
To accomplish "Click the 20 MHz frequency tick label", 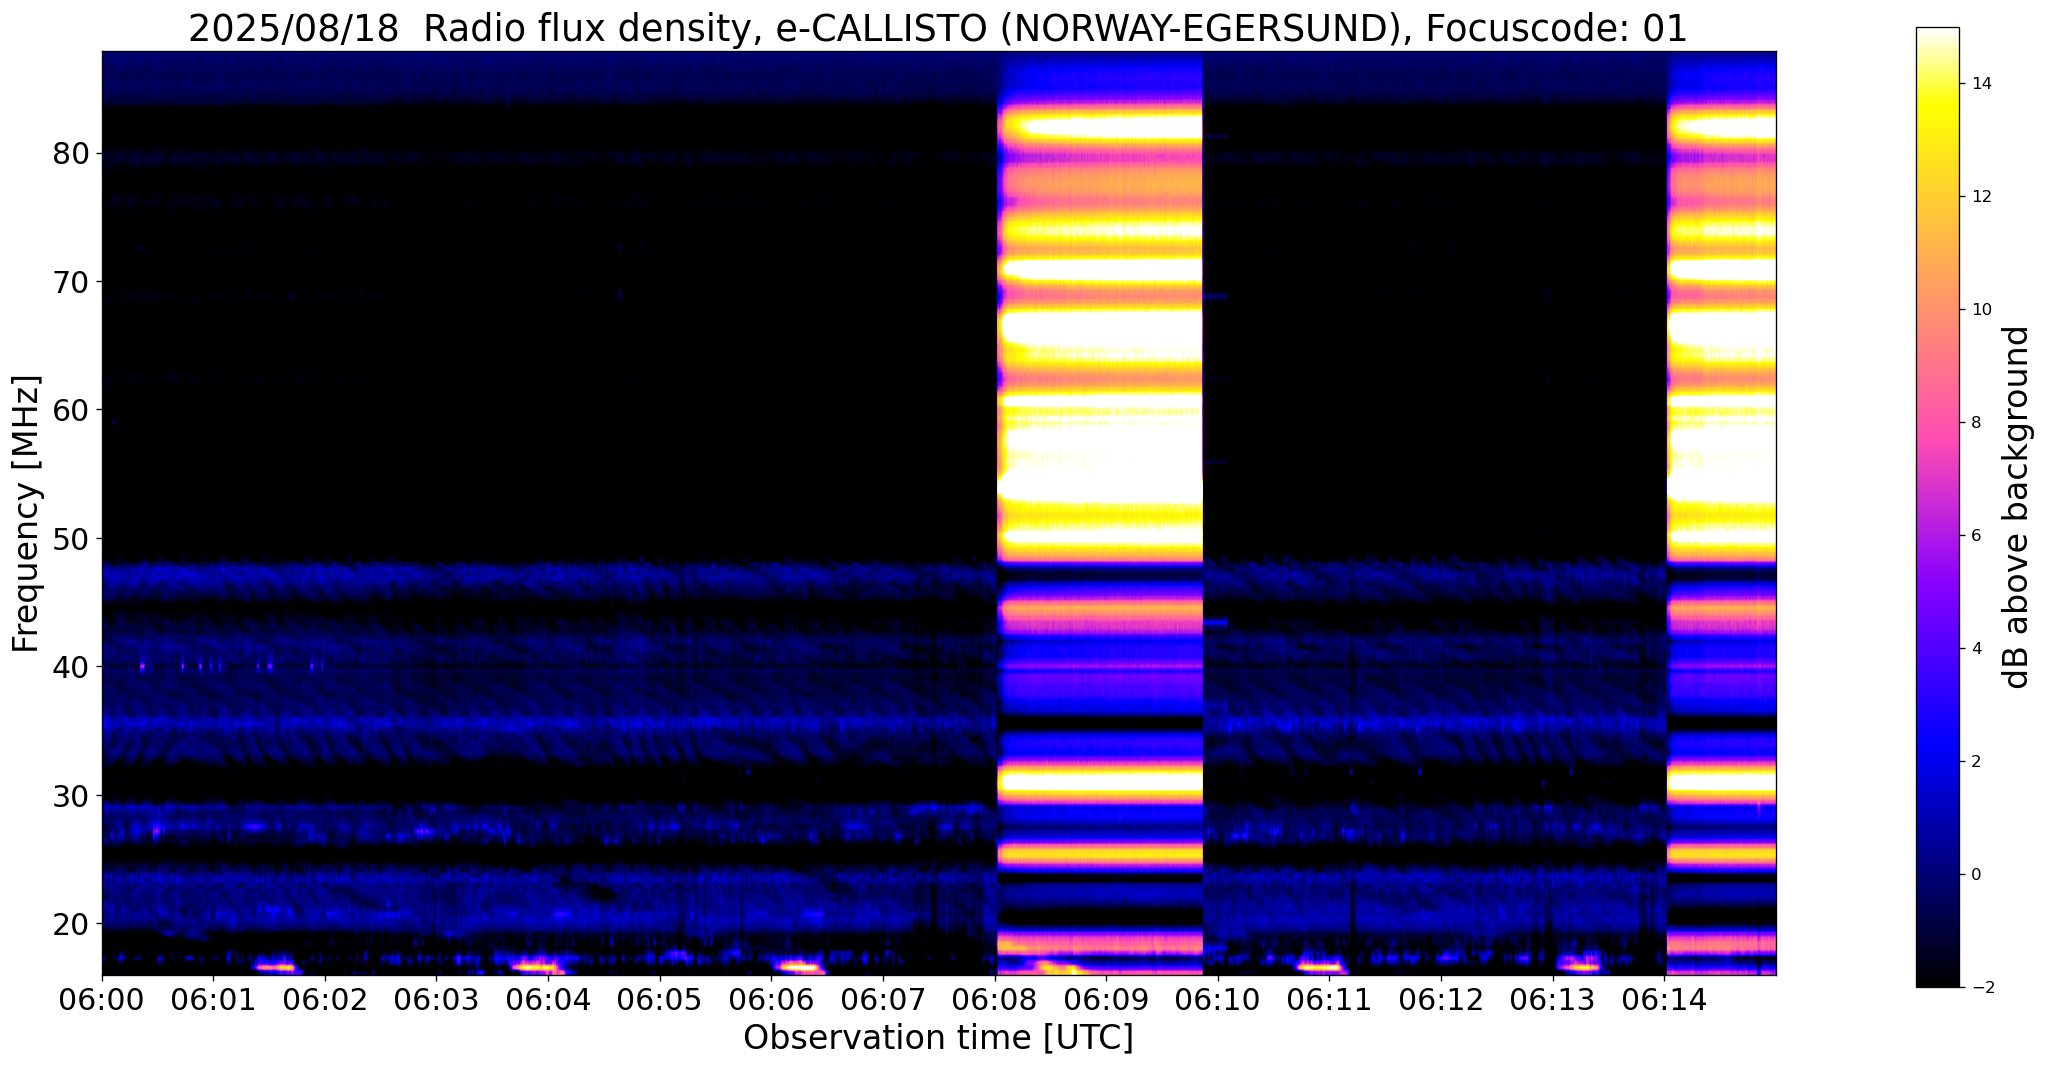I will [x=72, y=923].
